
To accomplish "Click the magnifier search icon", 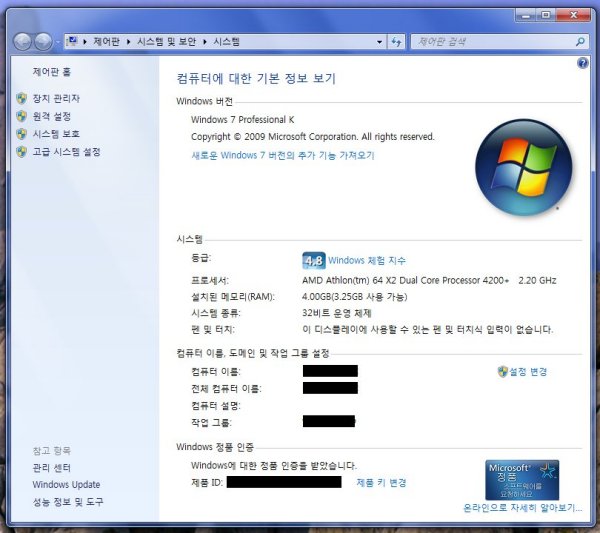I will coord(580,42).
